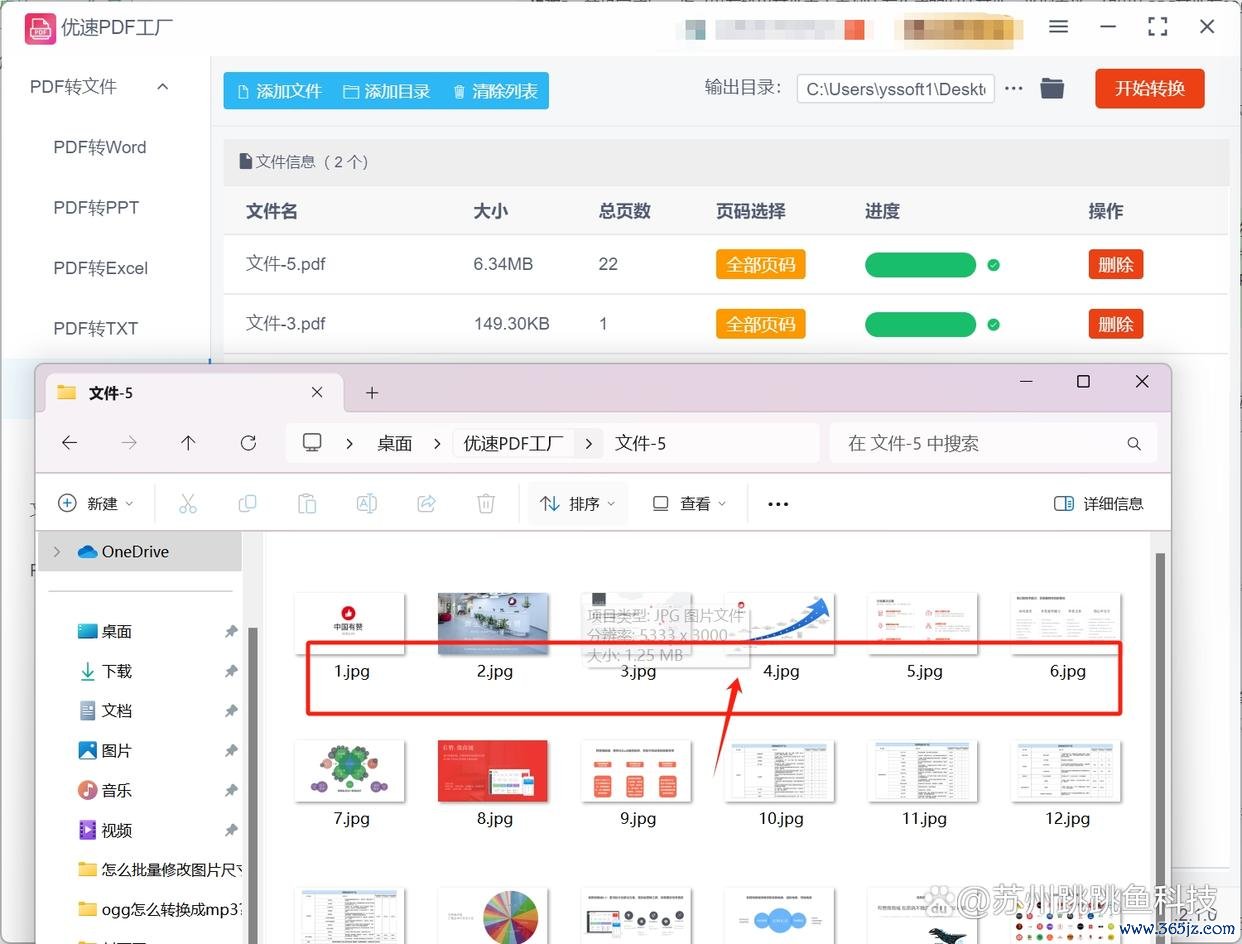Open the output folder icon
This screenshot has height=944, width=1242.
click(x=1052, y=88)
